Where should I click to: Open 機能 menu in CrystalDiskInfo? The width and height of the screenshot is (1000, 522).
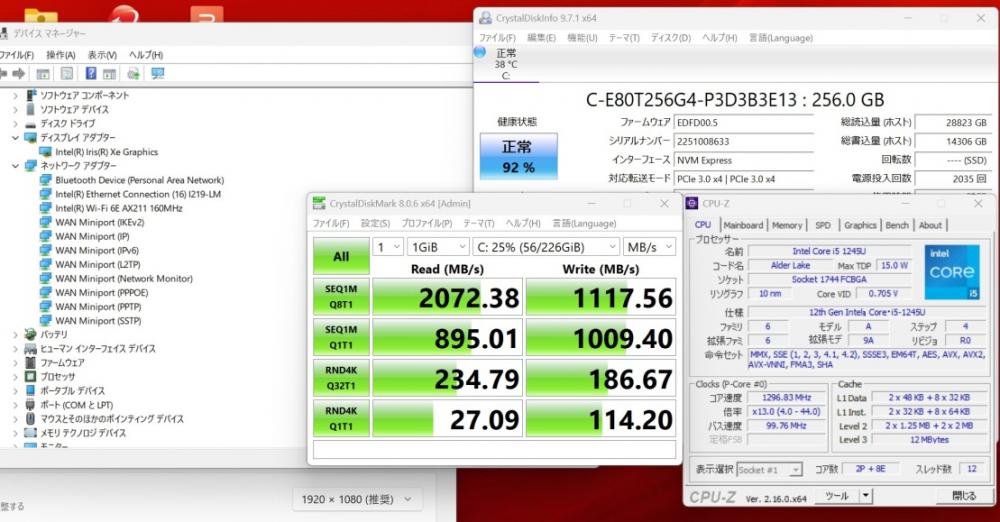[582, 38]
